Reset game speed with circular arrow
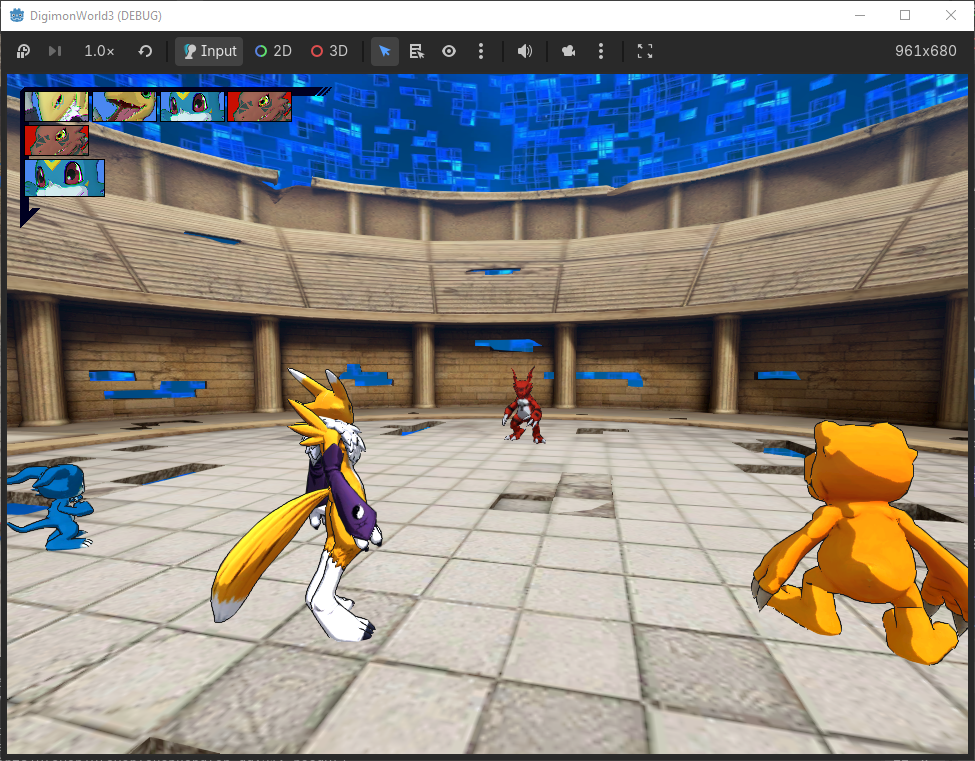Screen dimensions: 975x761 [145, 51]
